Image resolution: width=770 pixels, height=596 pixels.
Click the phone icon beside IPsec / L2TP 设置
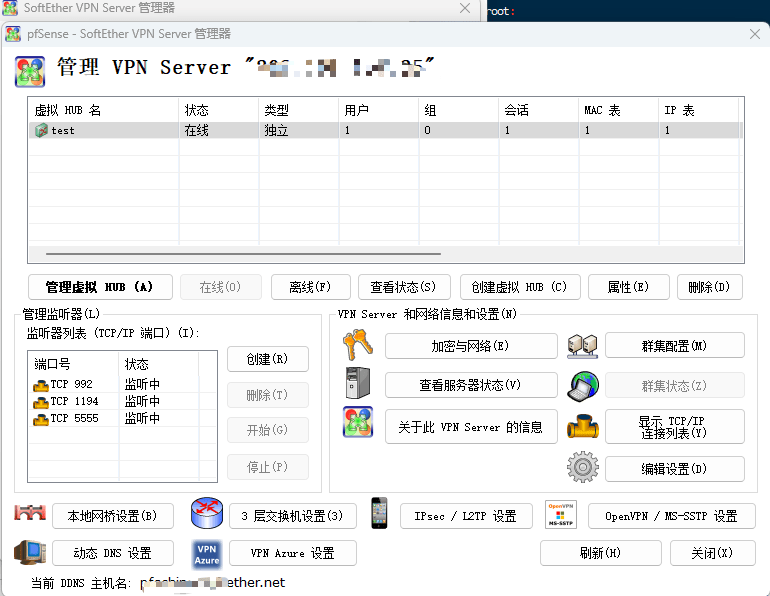pos(379,514)
